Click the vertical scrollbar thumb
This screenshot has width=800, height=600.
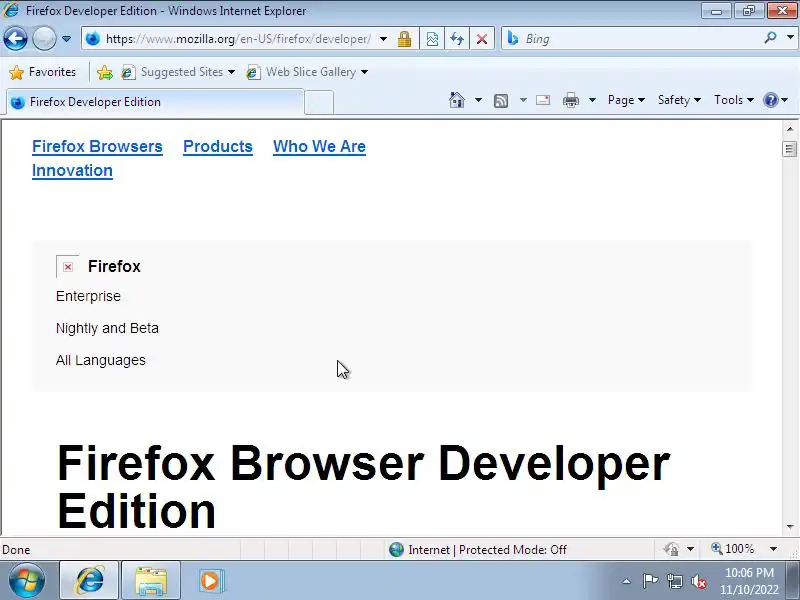point(790,149)
